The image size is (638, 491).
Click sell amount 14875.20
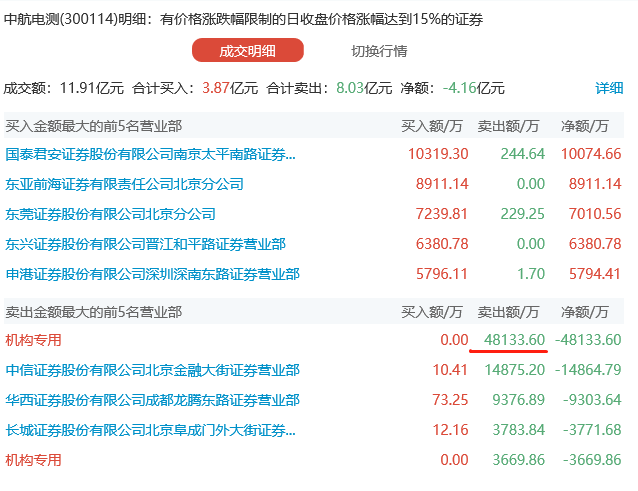click(515, 370)
